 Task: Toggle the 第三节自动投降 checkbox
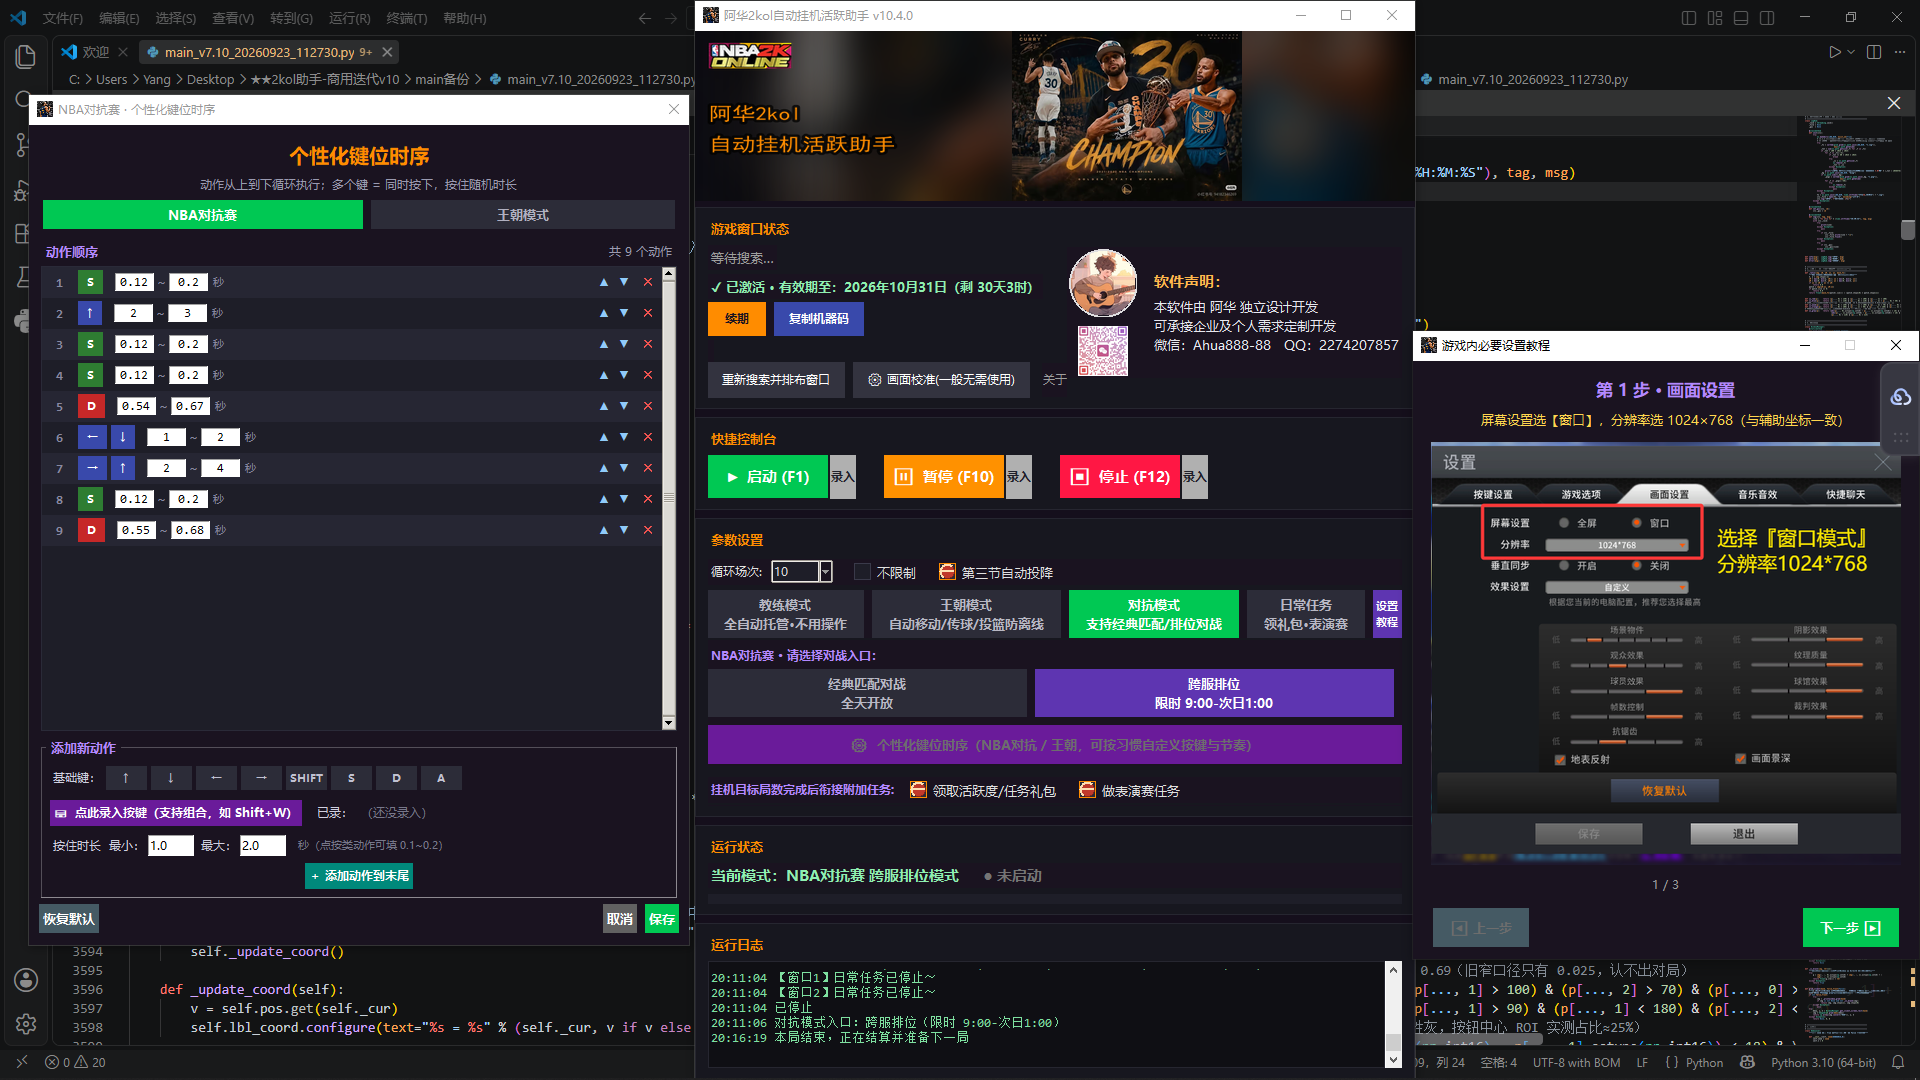coord(947,572)
